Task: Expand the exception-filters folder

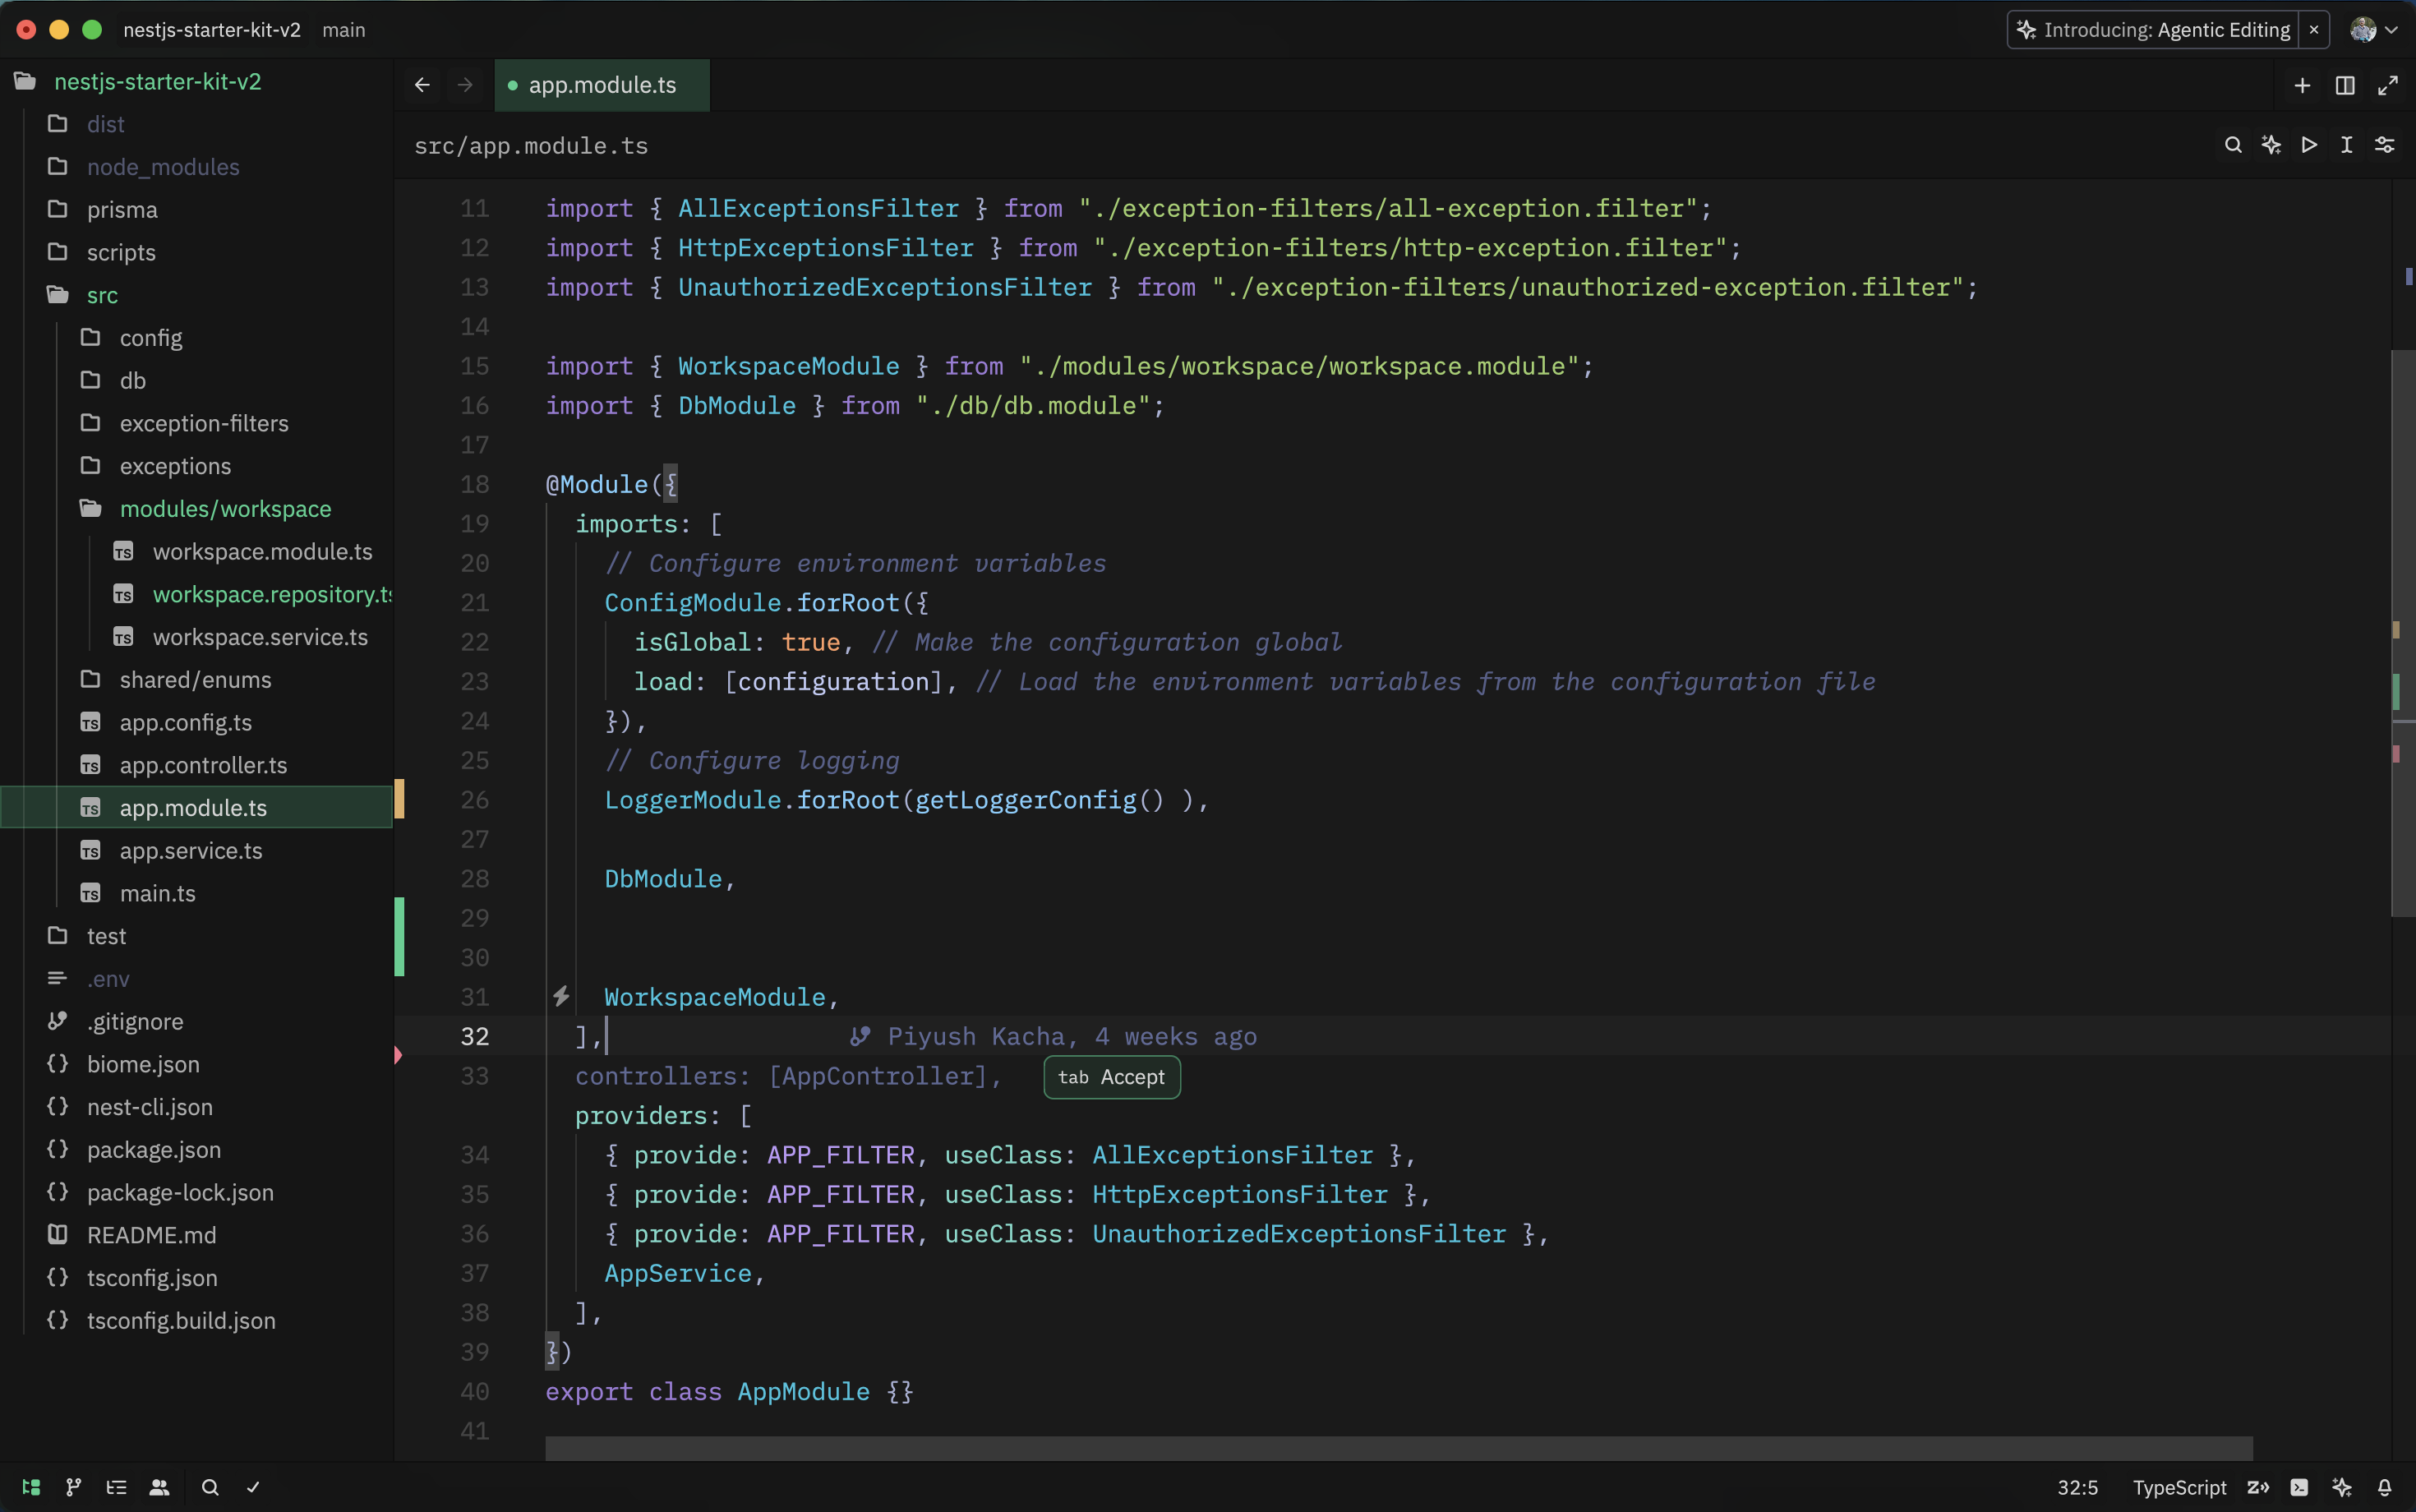Action: tap(203, 423)
